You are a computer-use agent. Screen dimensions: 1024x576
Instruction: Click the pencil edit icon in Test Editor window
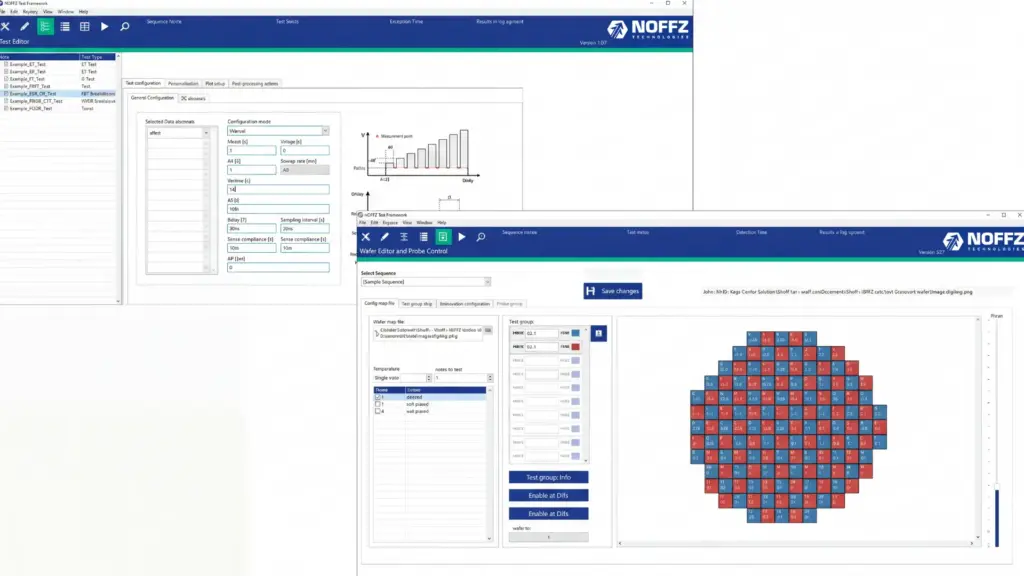[x=25, y=27]
